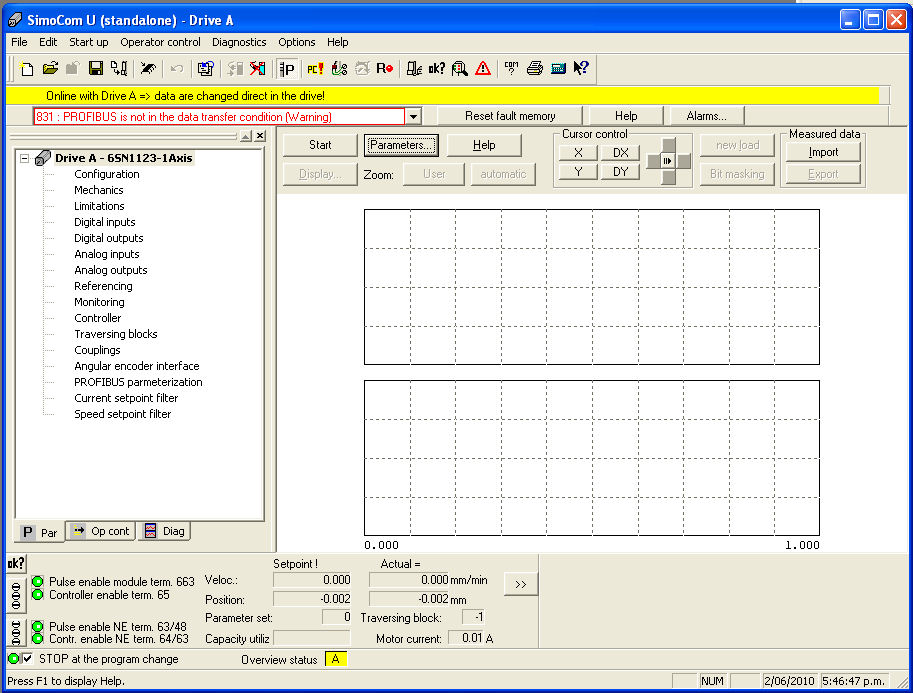The height and width of the screenshot is (693, 913).
Task: Click the plug connection toolbar icon
Action: point(148,69)
